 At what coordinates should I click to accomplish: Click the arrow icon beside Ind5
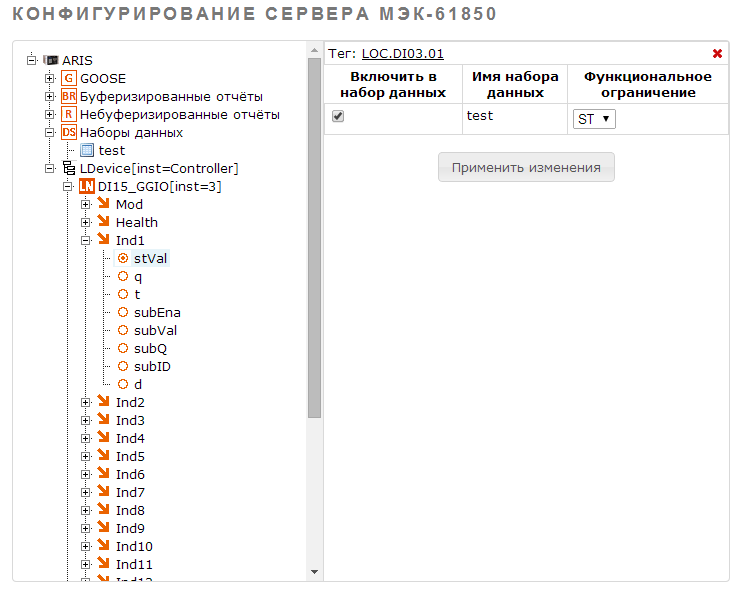[104, 455]
